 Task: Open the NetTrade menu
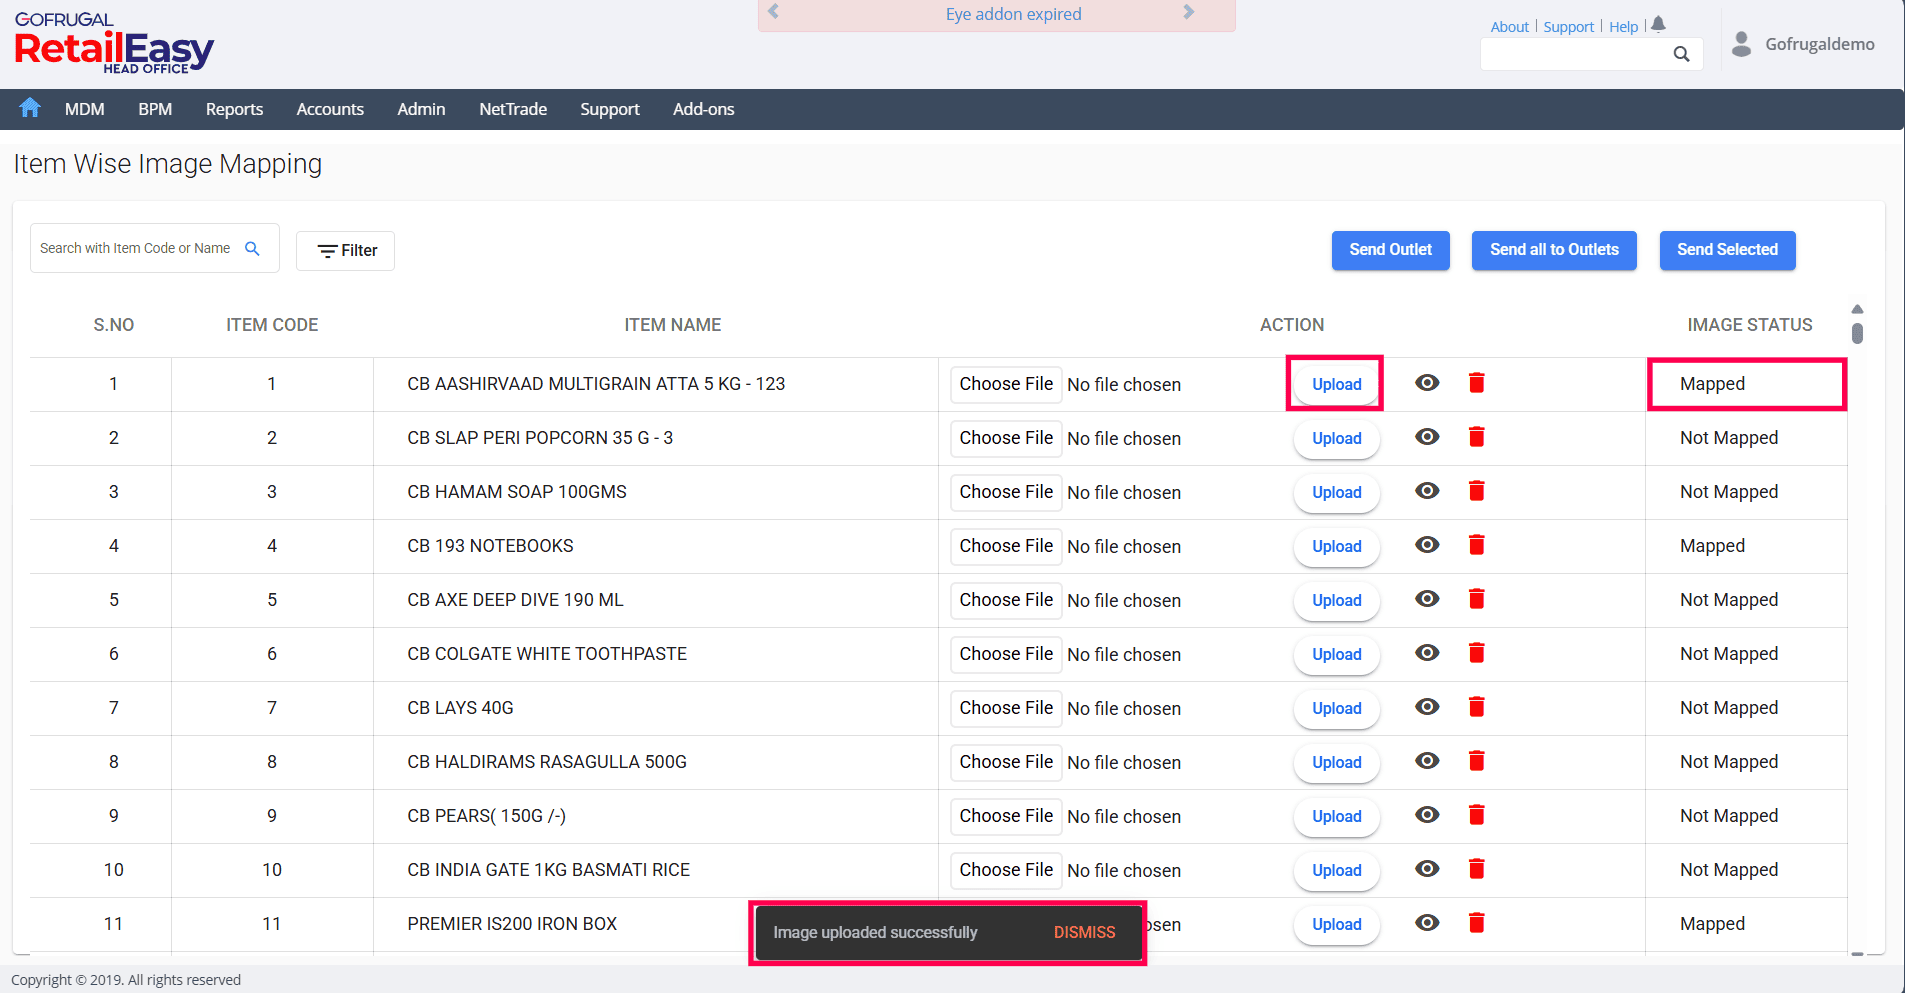513,109
